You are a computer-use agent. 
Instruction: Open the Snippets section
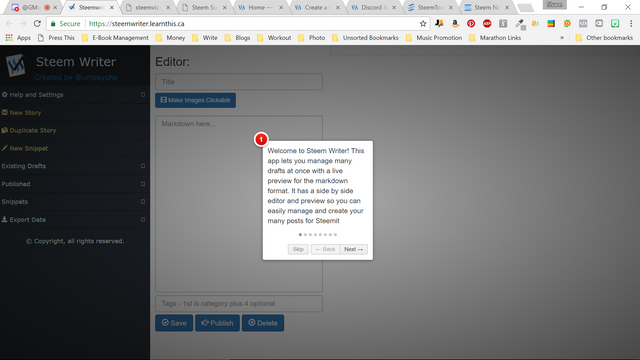point(15,202)
